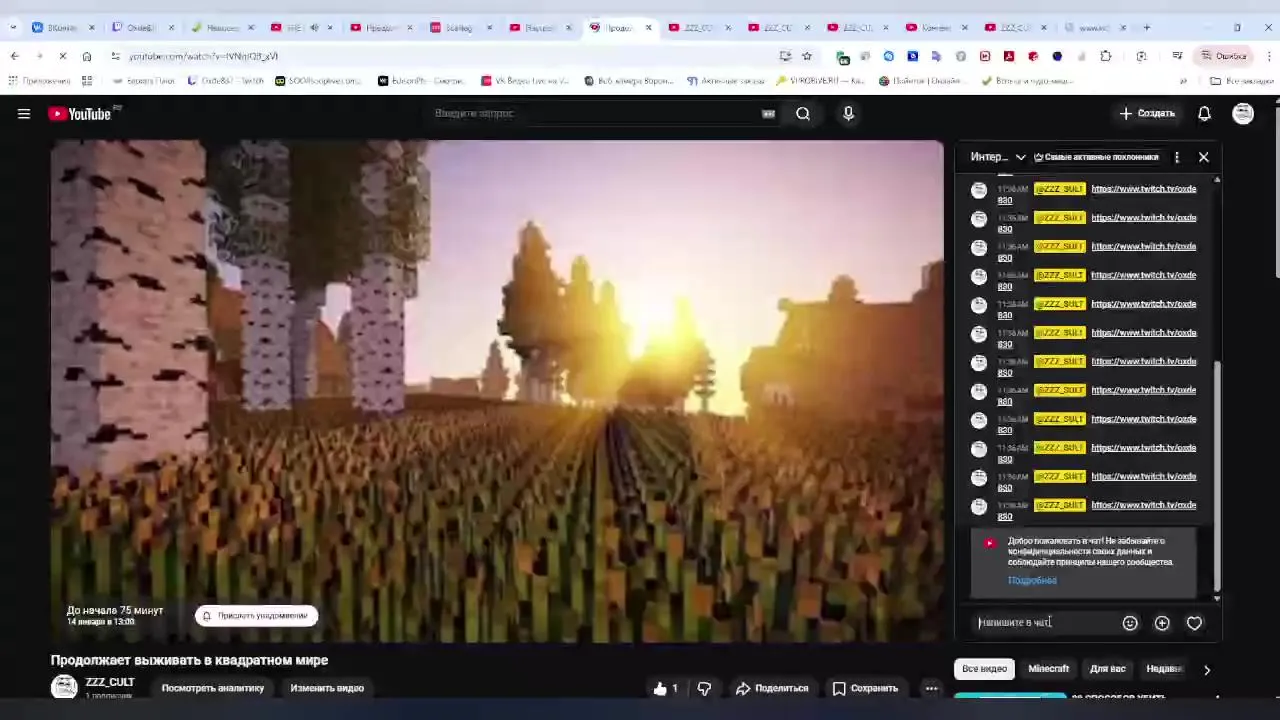
Task: Go back with browser back arrow
Action: tap(14, 56)
